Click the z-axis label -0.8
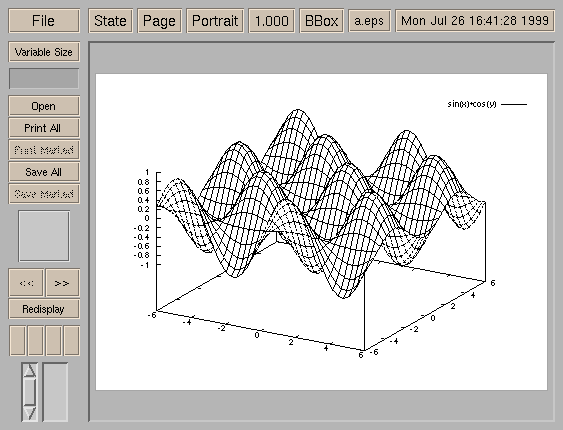This screenshot has width=563, height=430. (141, 256)
